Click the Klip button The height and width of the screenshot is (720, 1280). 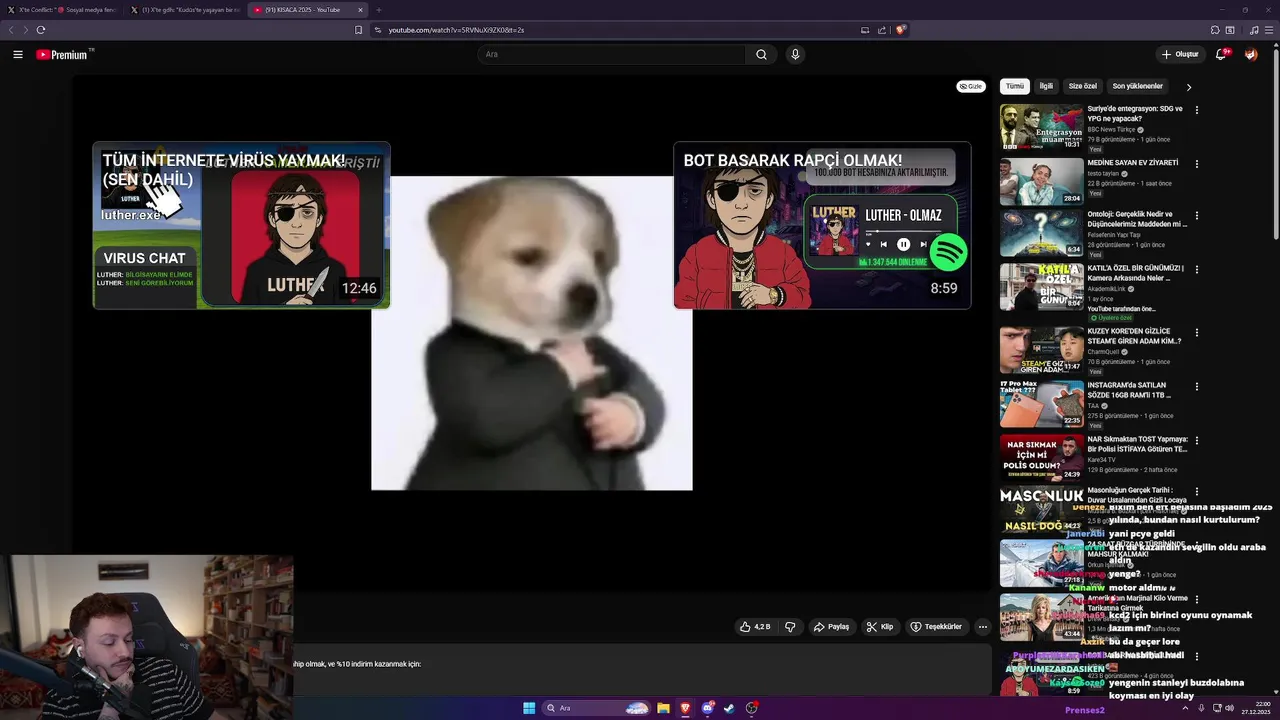(880, 627)
